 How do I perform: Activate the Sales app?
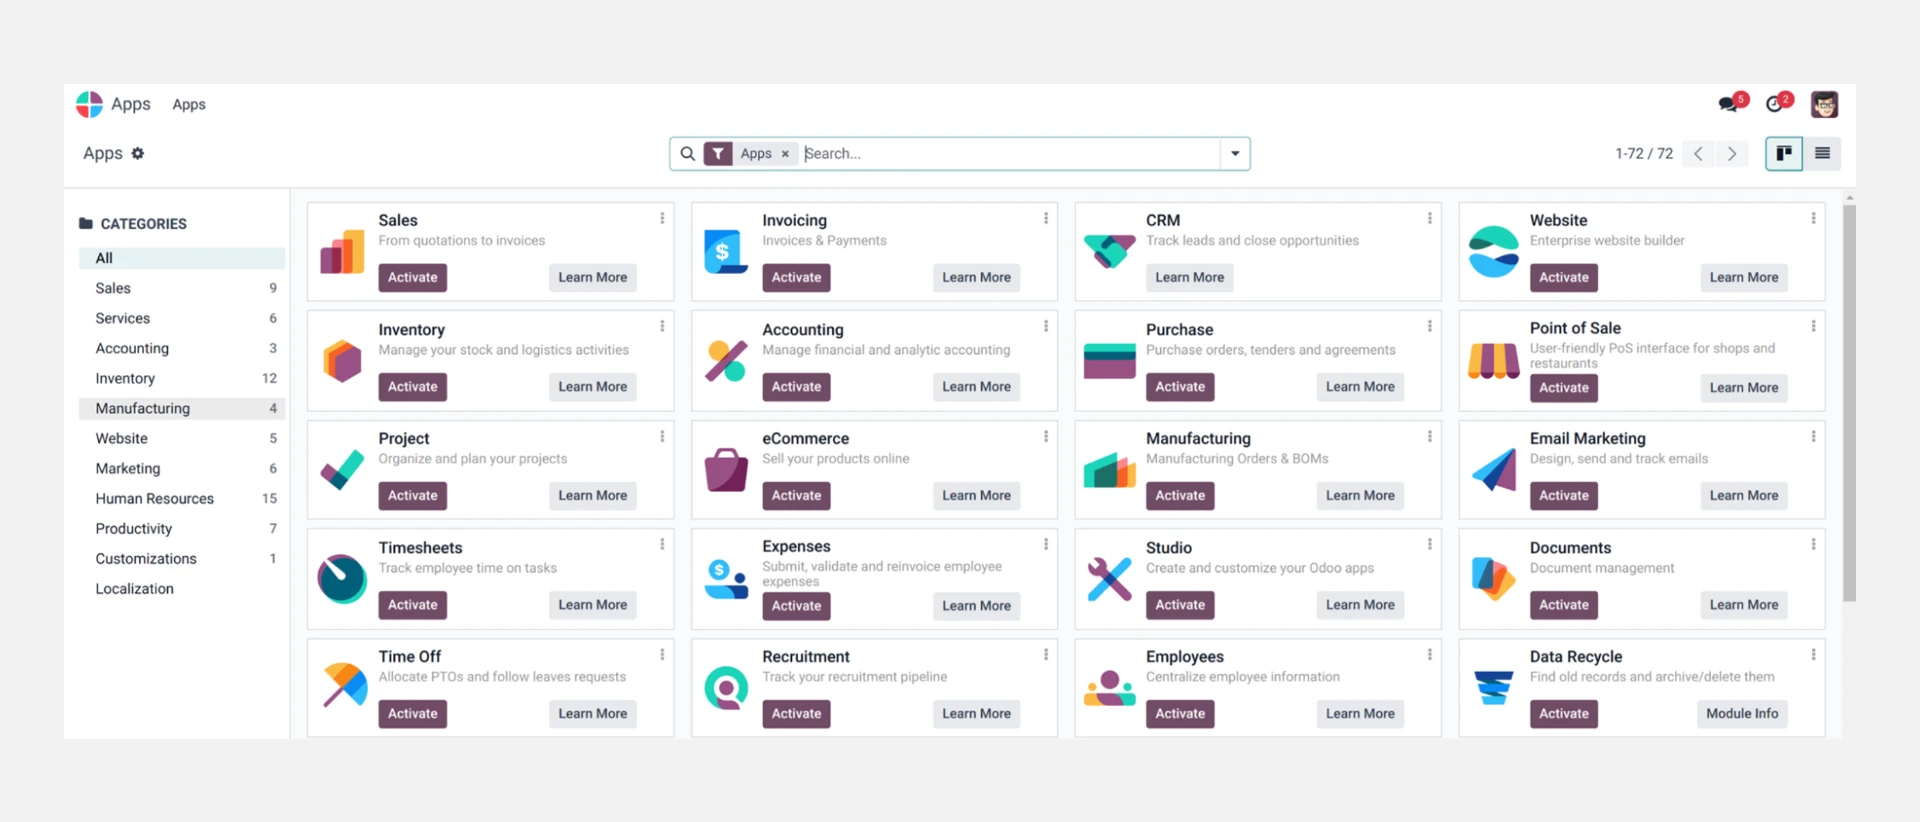click(412, 277)
